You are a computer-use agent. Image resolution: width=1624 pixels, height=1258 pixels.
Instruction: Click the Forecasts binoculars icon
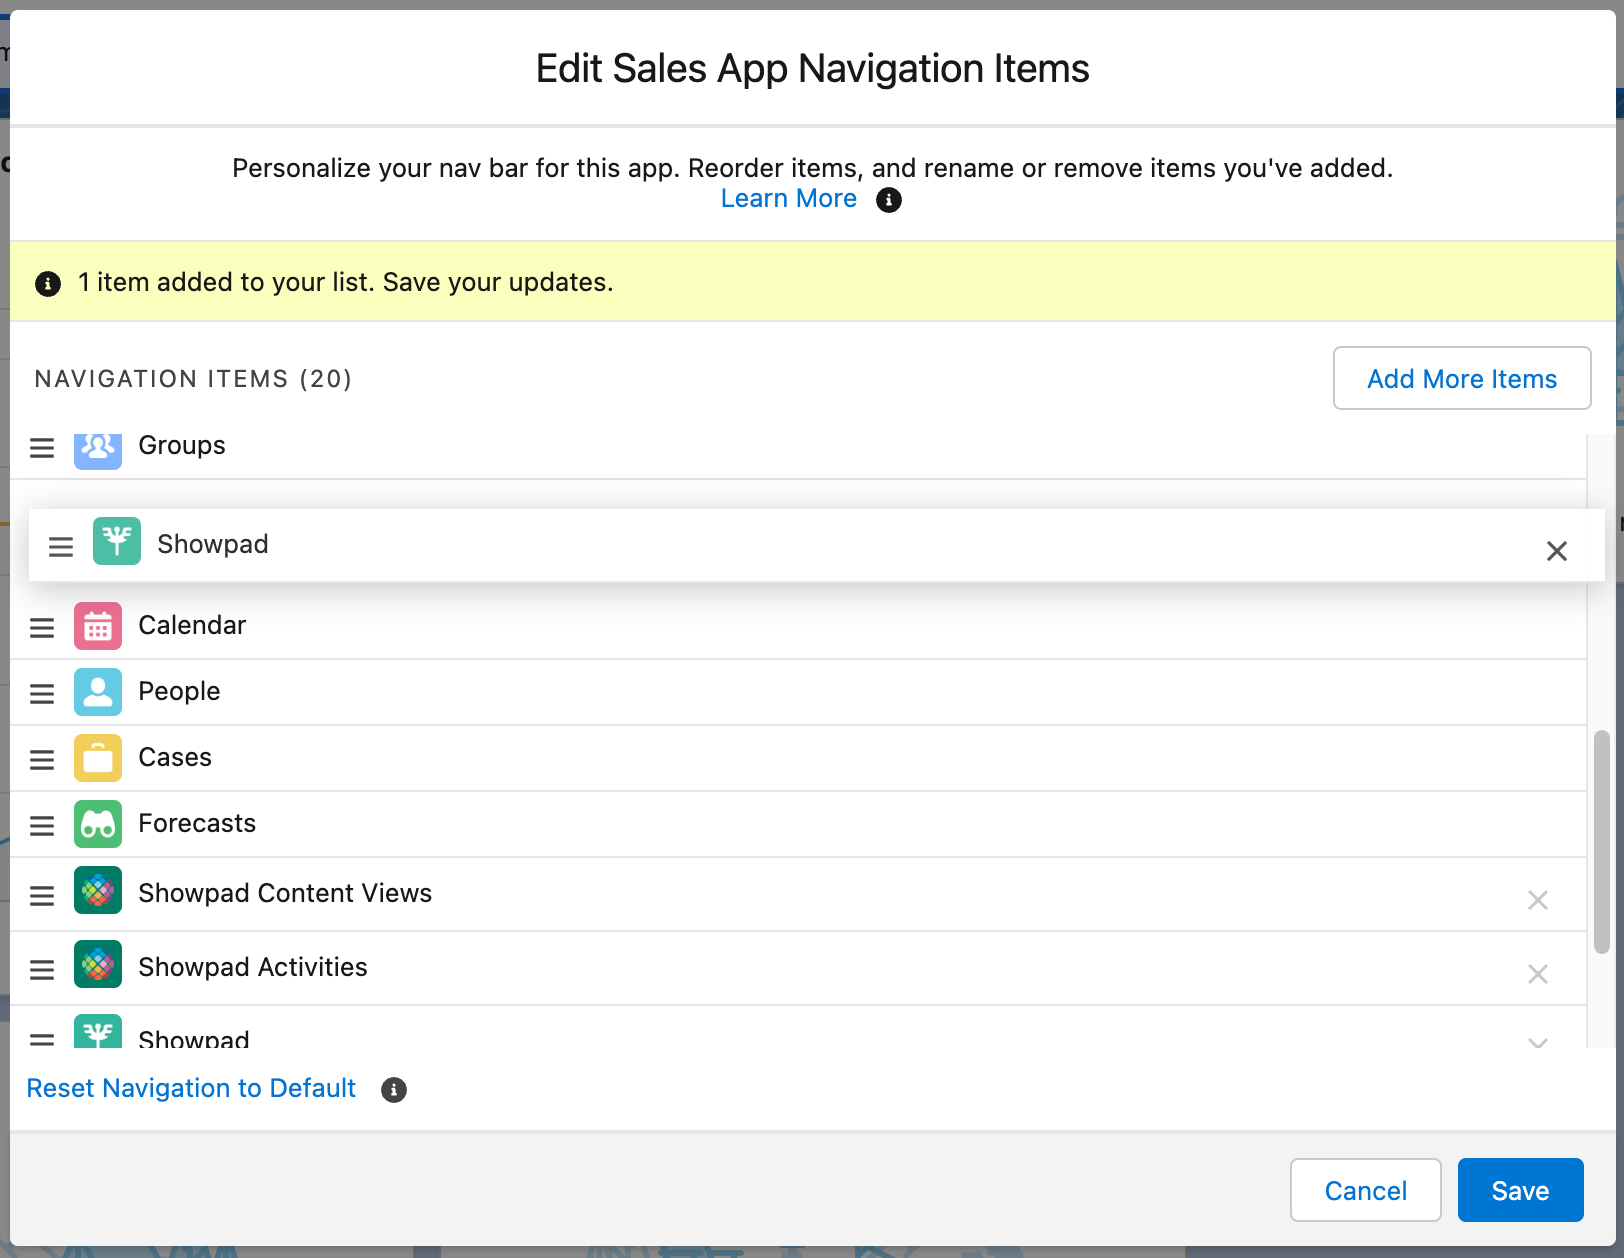97,823
